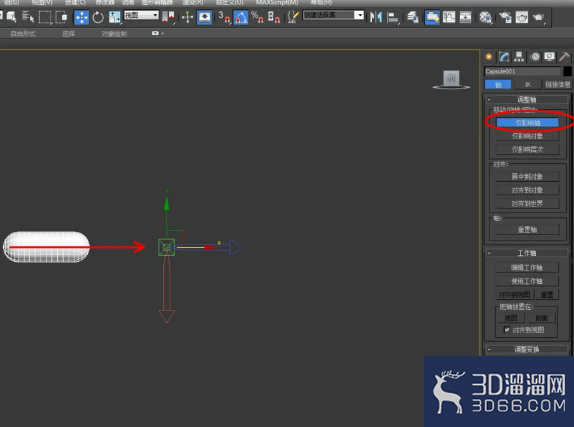Open the Material Editor icon
Screen dimensions: 574x427
coord(485,17)
